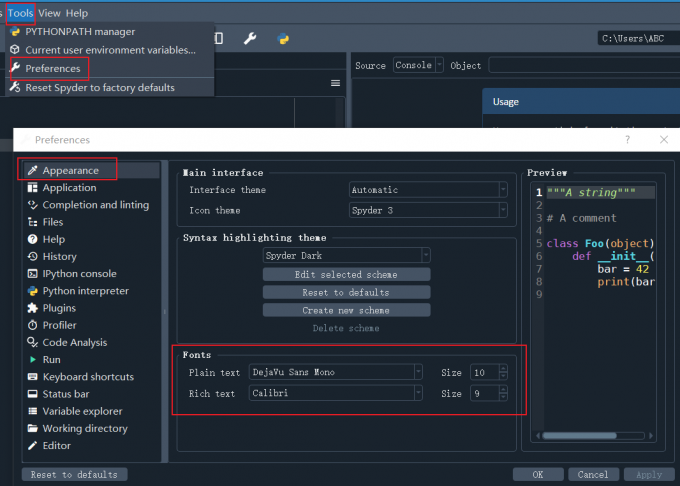Click the Object input field in Help pane

(x=584, y=65)
